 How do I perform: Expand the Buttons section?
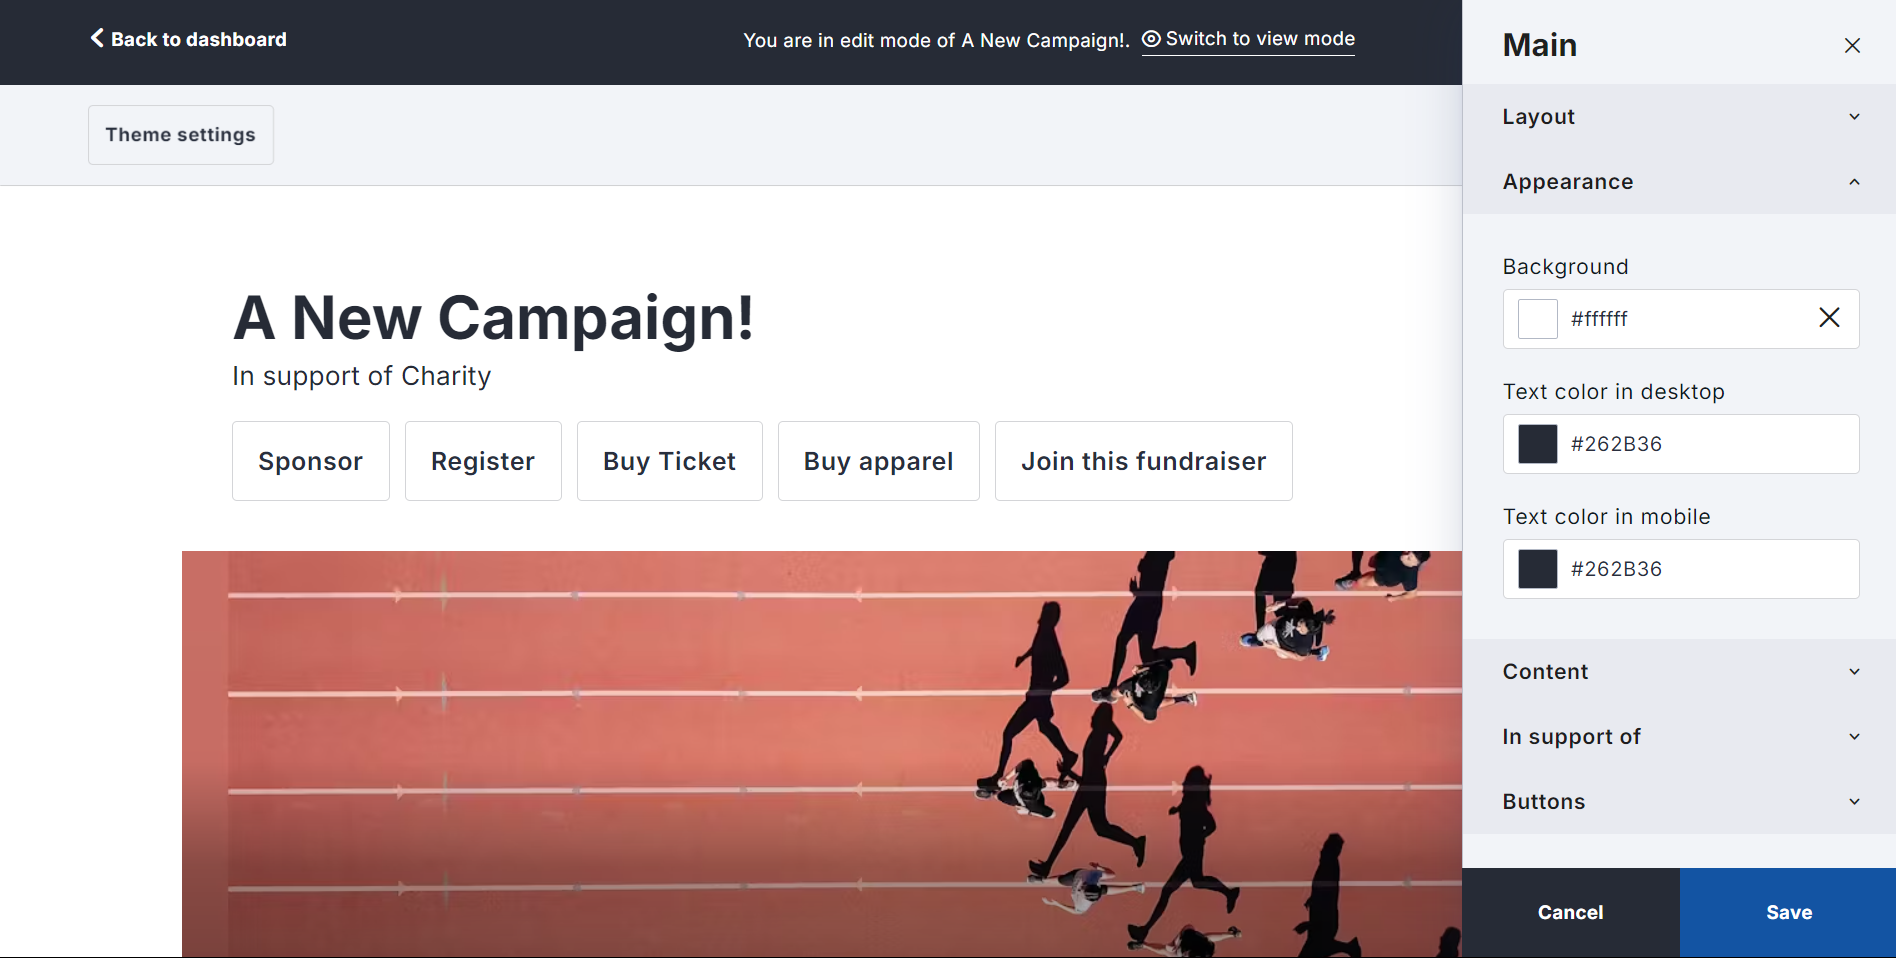[x=1679, y=802]
